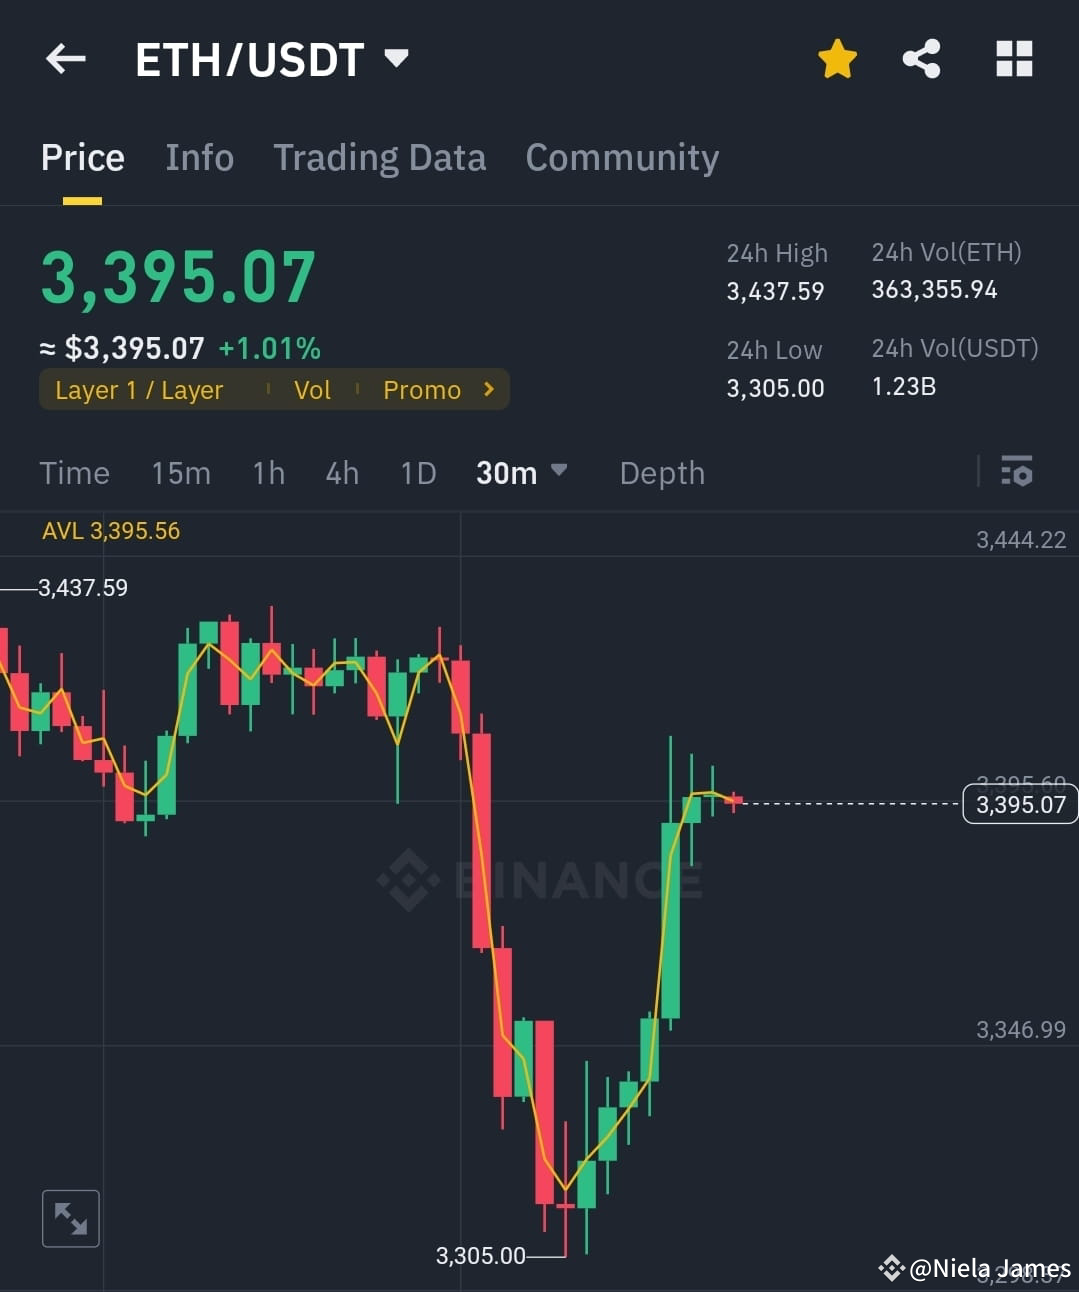The height and width of the screenshot is (1292, 1079).
Task: Expand the chart to fullscreen
Action: pyautogui.click(x=70, y=1218)
